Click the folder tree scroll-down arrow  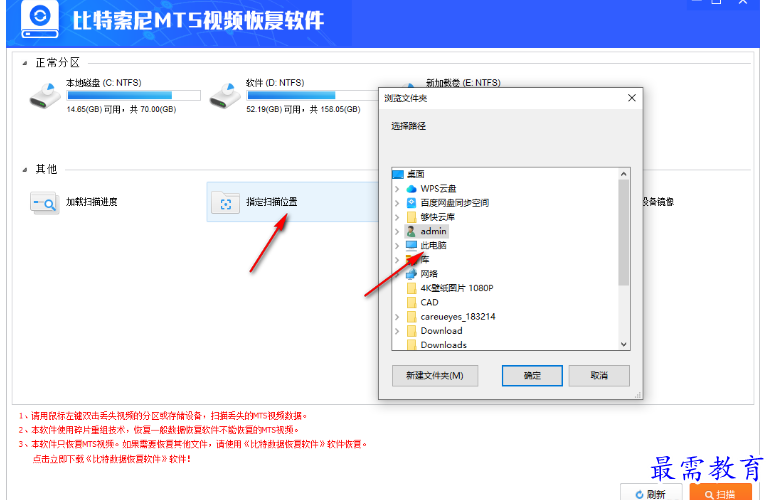coord(624,344)
